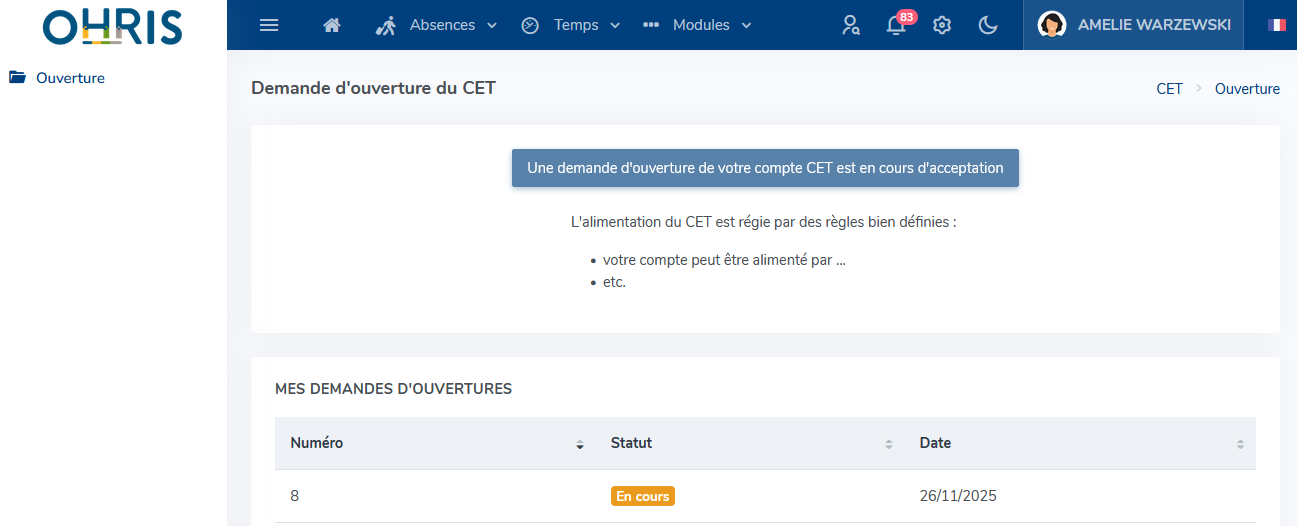The image size is (1297, 526).
Task: Sort table by Statut column
Action: point(888,444)
